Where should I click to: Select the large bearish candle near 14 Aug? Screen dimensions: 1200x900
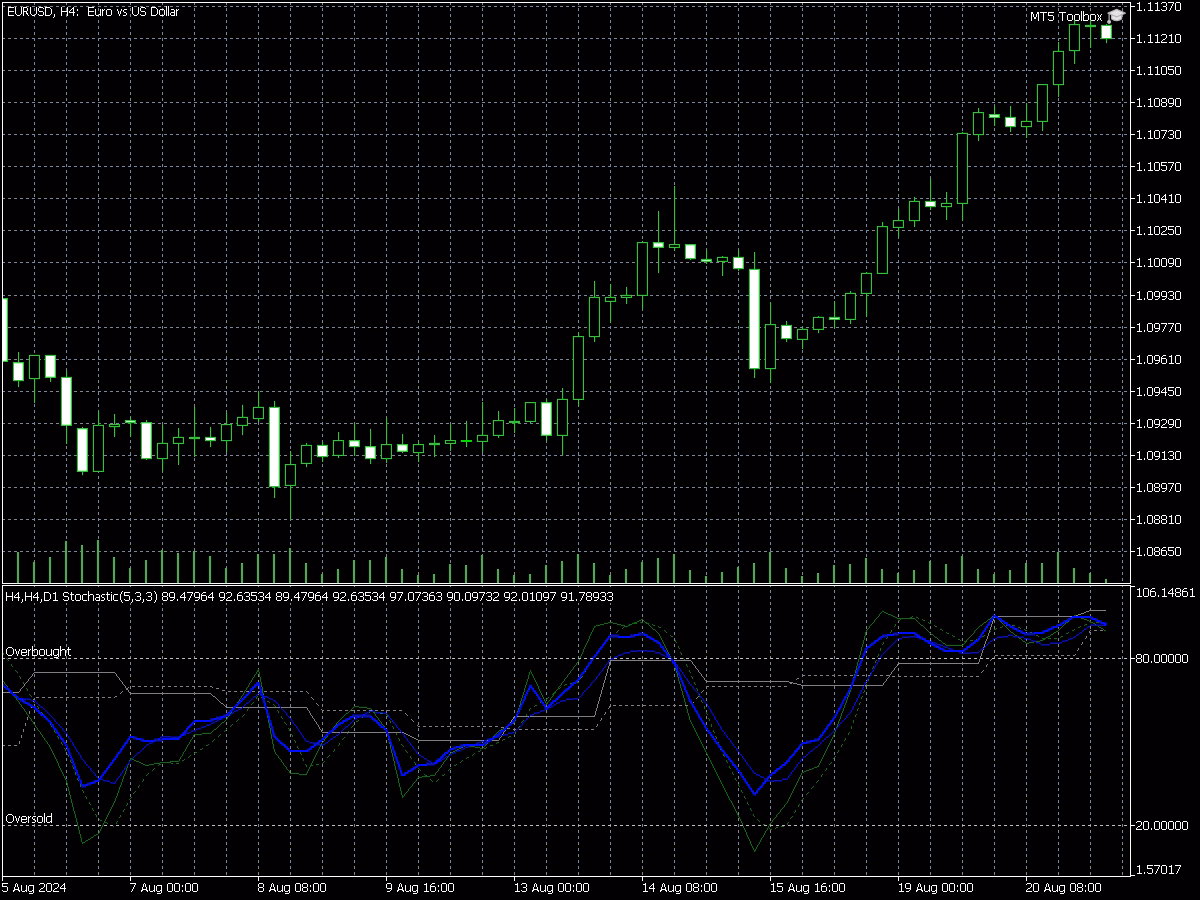coord(755,320)
